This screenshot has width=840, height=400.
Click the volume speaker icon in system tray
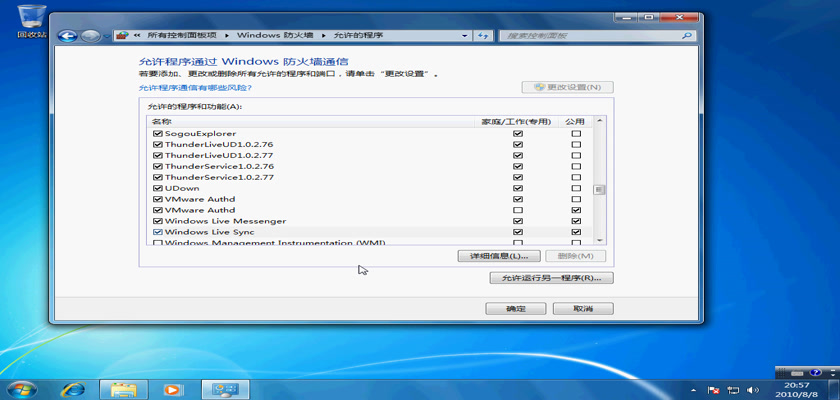click(754, 388)
